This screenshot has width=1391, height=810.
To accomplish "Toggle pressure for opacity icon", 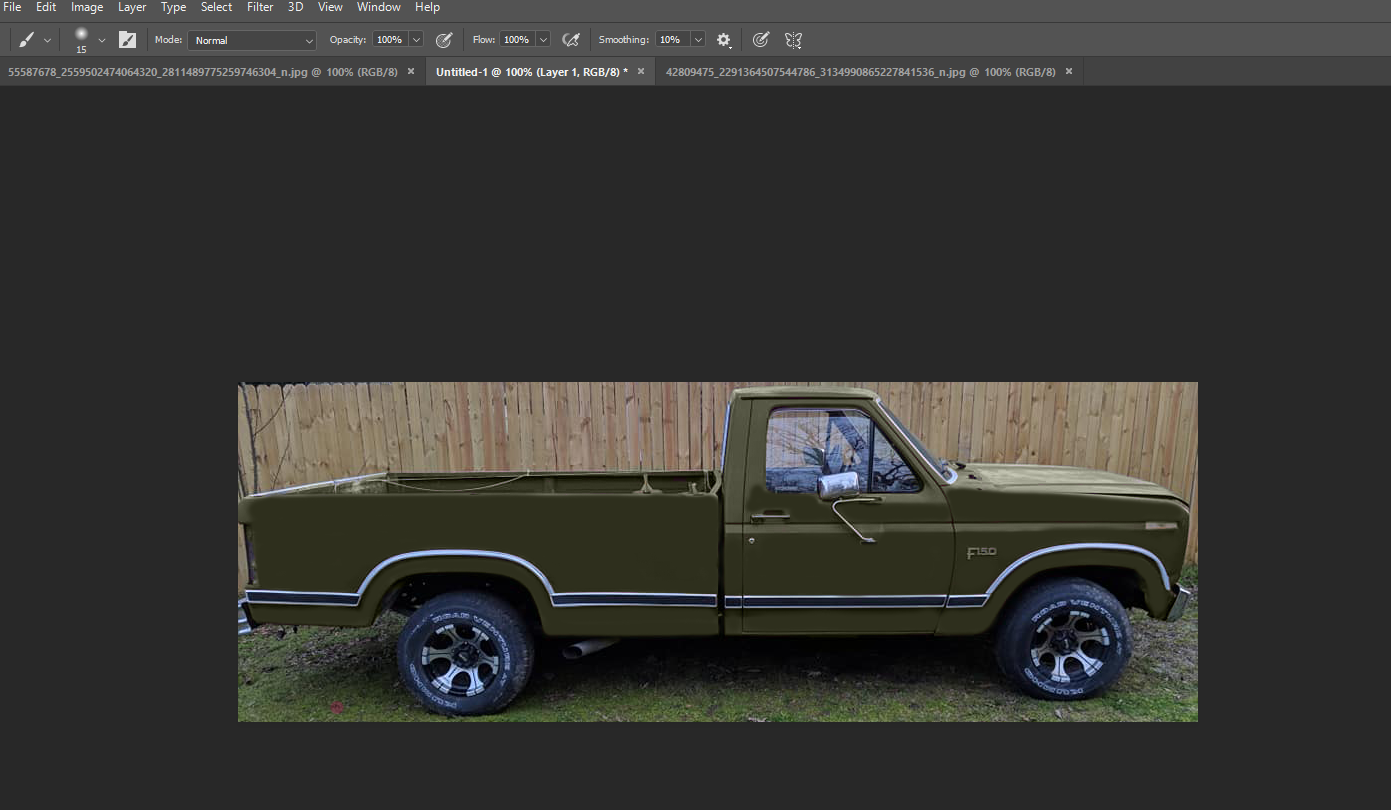I will [x=444, y=40].
